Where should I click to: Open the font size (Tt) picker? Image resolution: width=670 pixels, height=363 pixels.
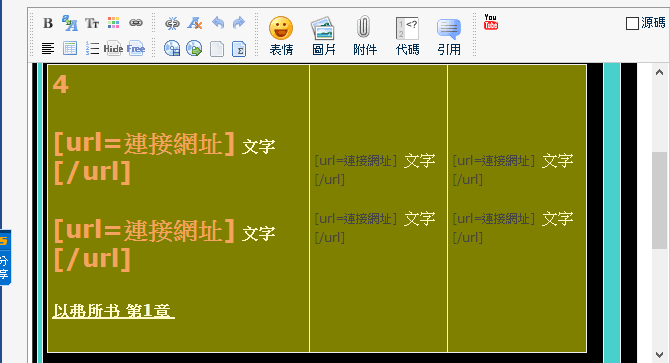[92, 23]
